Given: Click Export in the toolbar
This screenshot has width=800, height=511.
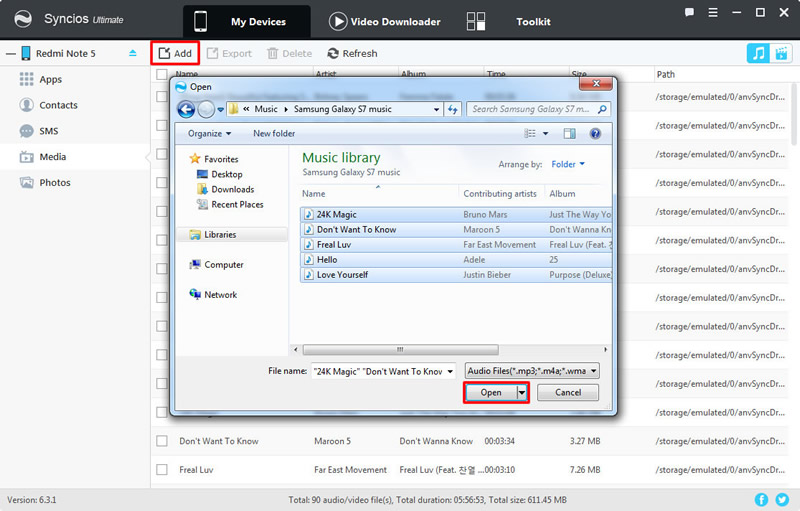Looking at the screenshot, I should point(229,53).
